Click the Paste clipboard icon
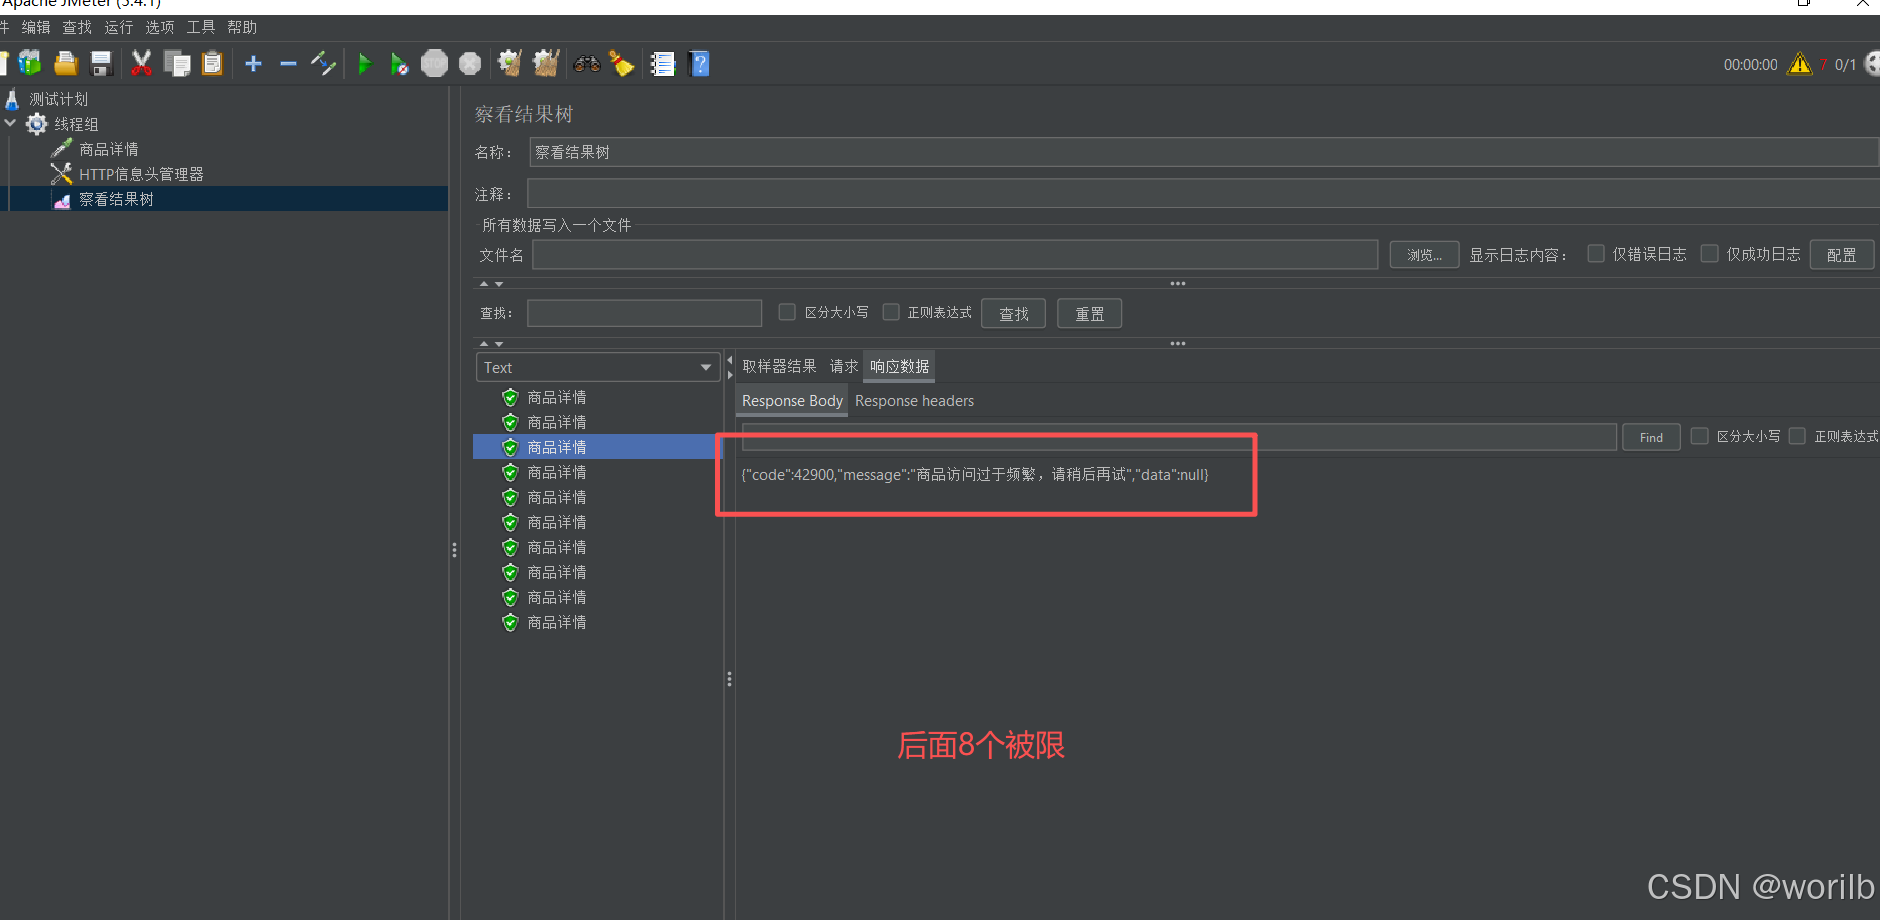1880x920 pixels. click(x=212, y=64)
